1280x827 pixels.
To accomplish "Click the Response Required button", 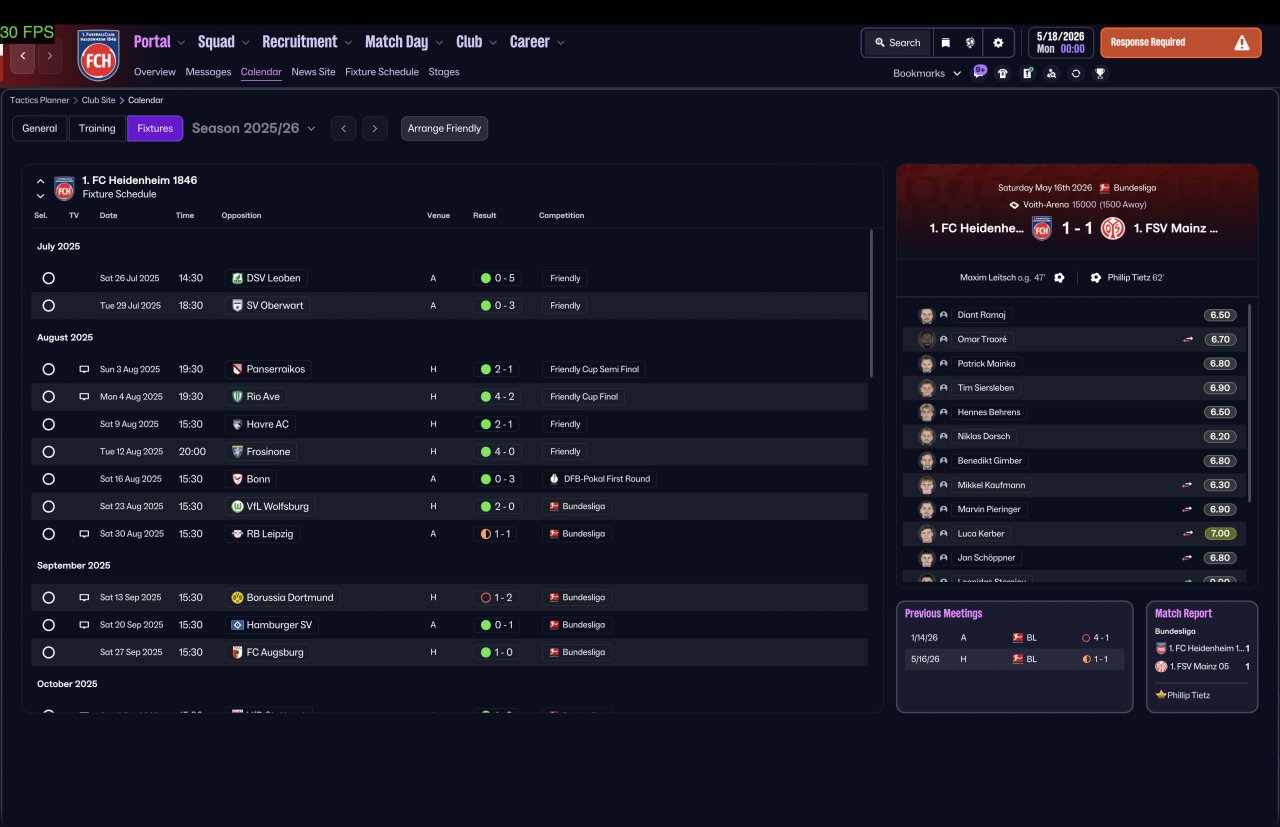I will click(1181, 43).
